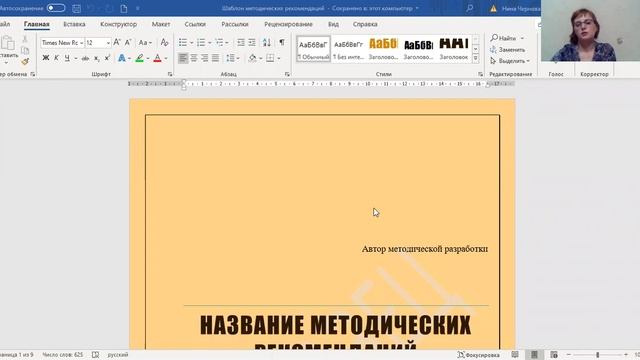Click the multilevel list icon
The width and height of the screenshot is (640, 360).
[219, 42]
